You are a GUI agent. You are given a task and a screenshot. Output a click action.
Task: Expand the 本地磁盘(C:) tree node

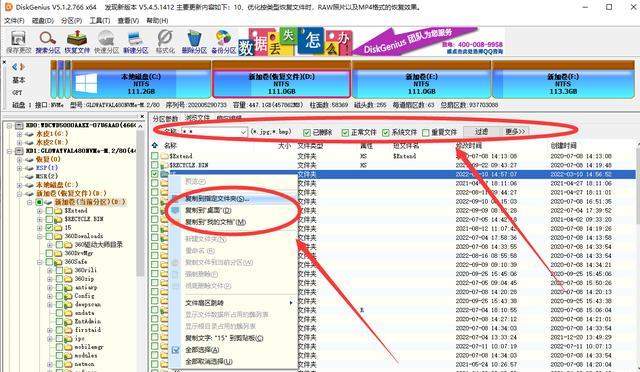pyautogui.click(x=19, y=185)
